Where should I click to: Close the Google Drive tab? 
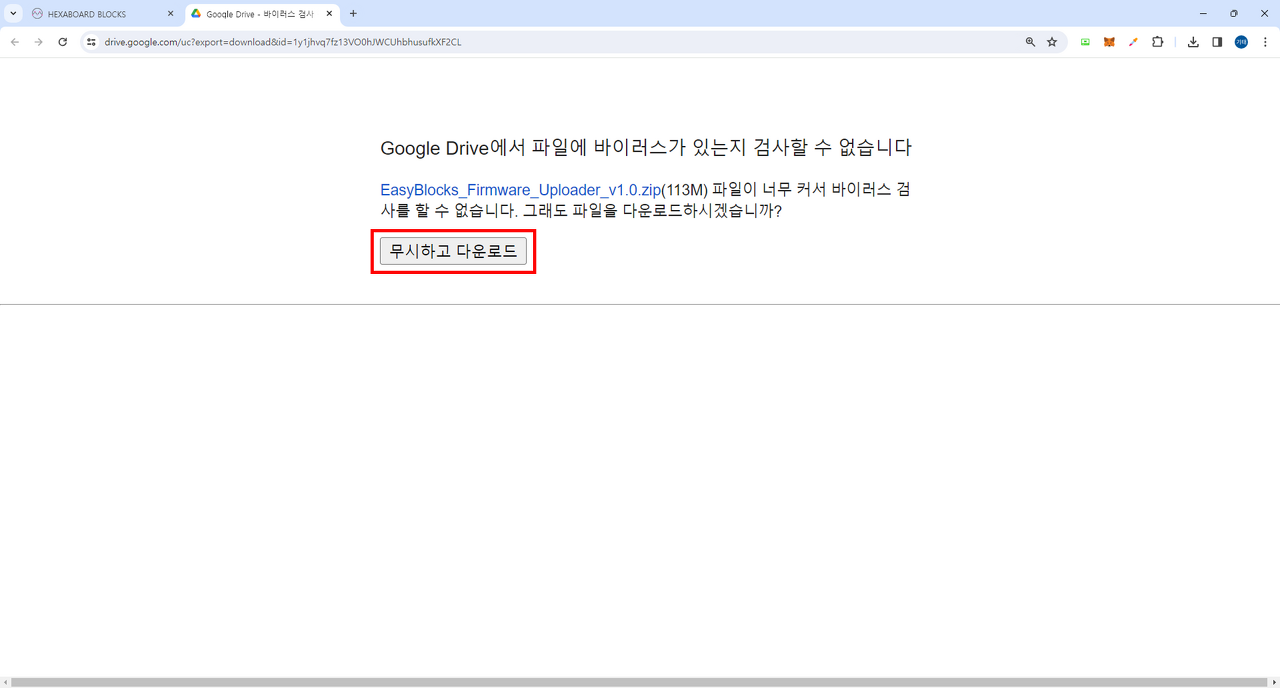[329, 14]
